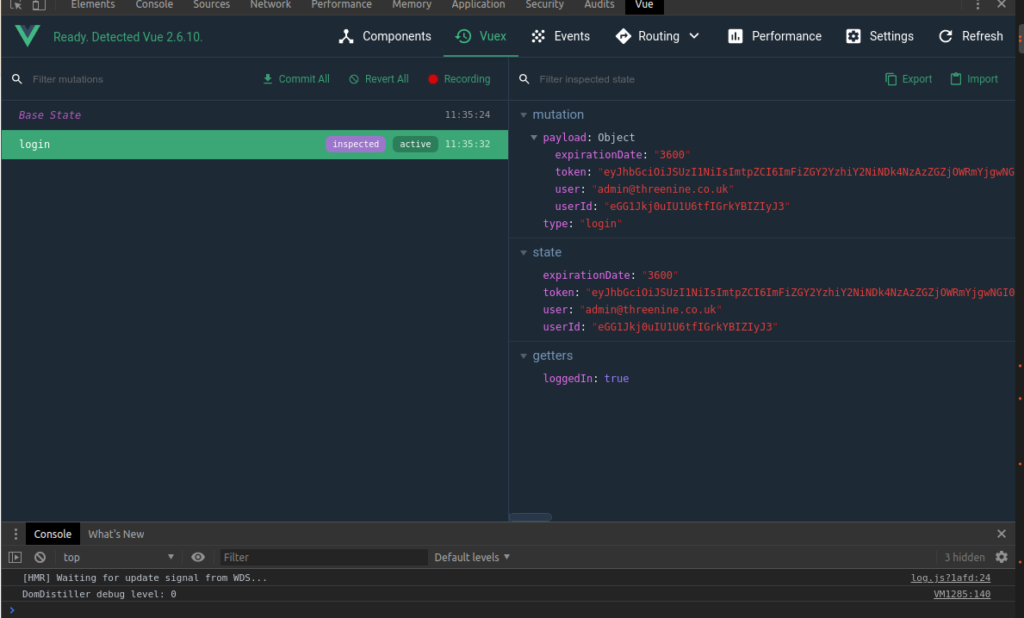Select the Network devtools tab
Image resolution: width=1024 pixels, height=618 pixels.
pos(270,5)
